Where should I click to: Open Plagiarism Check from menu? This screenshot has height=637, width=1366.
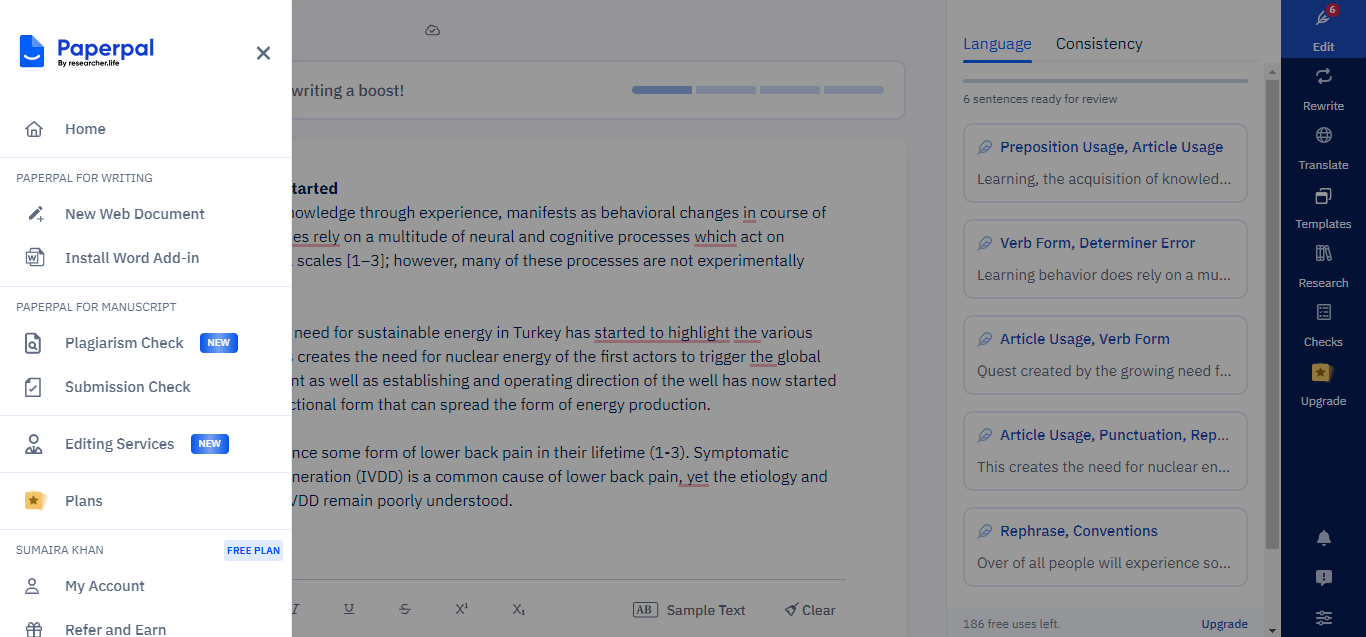coord(124,343)
